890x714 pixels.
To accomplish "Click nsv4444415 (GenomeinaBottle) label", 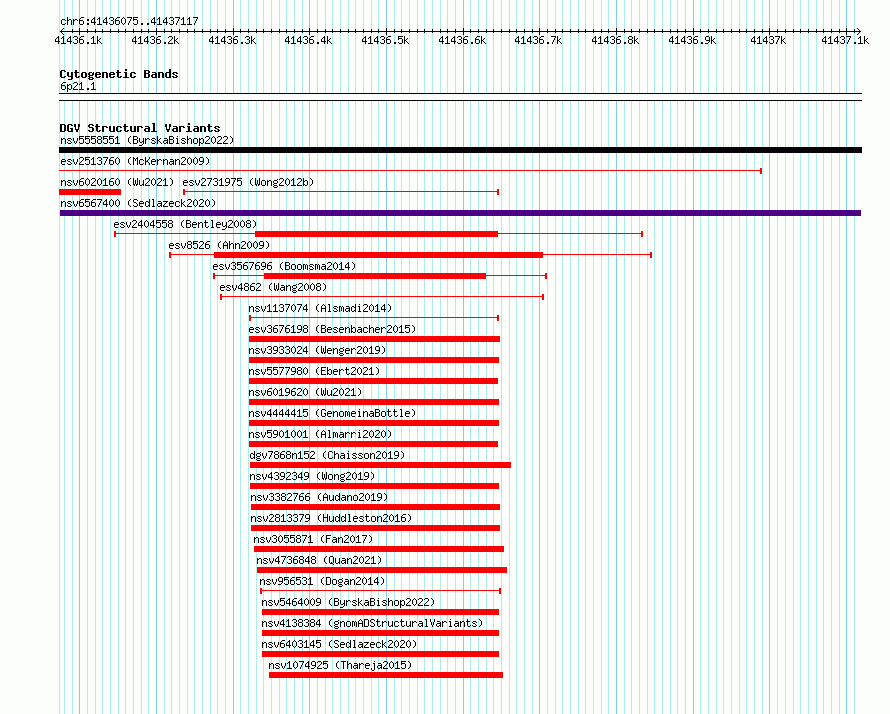I will click(x=332, y=413).
